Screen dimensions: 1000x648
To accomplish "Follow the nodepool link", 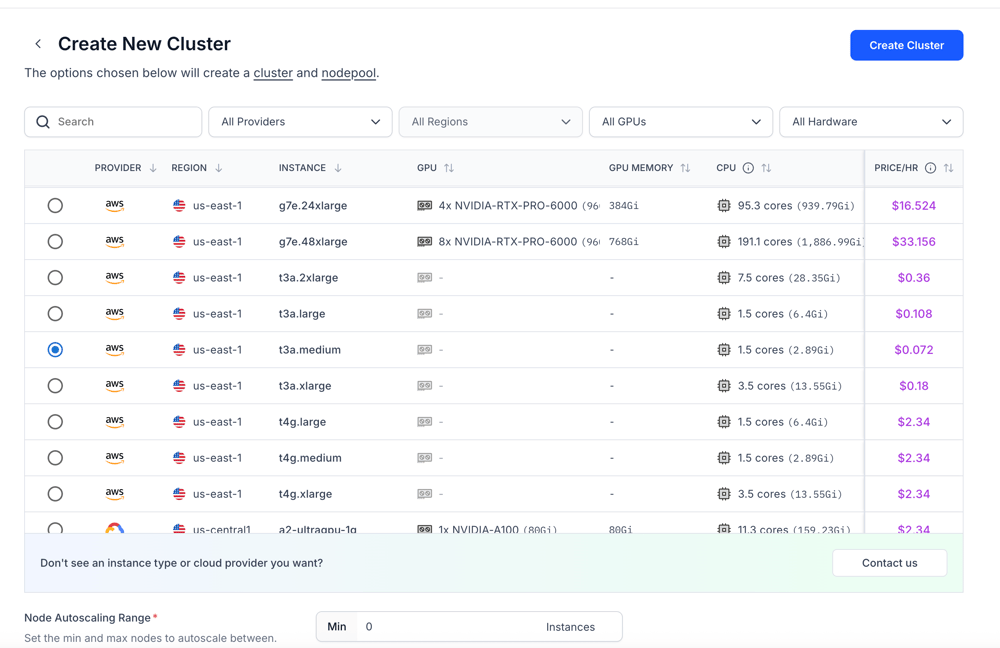I will (x=348, y=73).
